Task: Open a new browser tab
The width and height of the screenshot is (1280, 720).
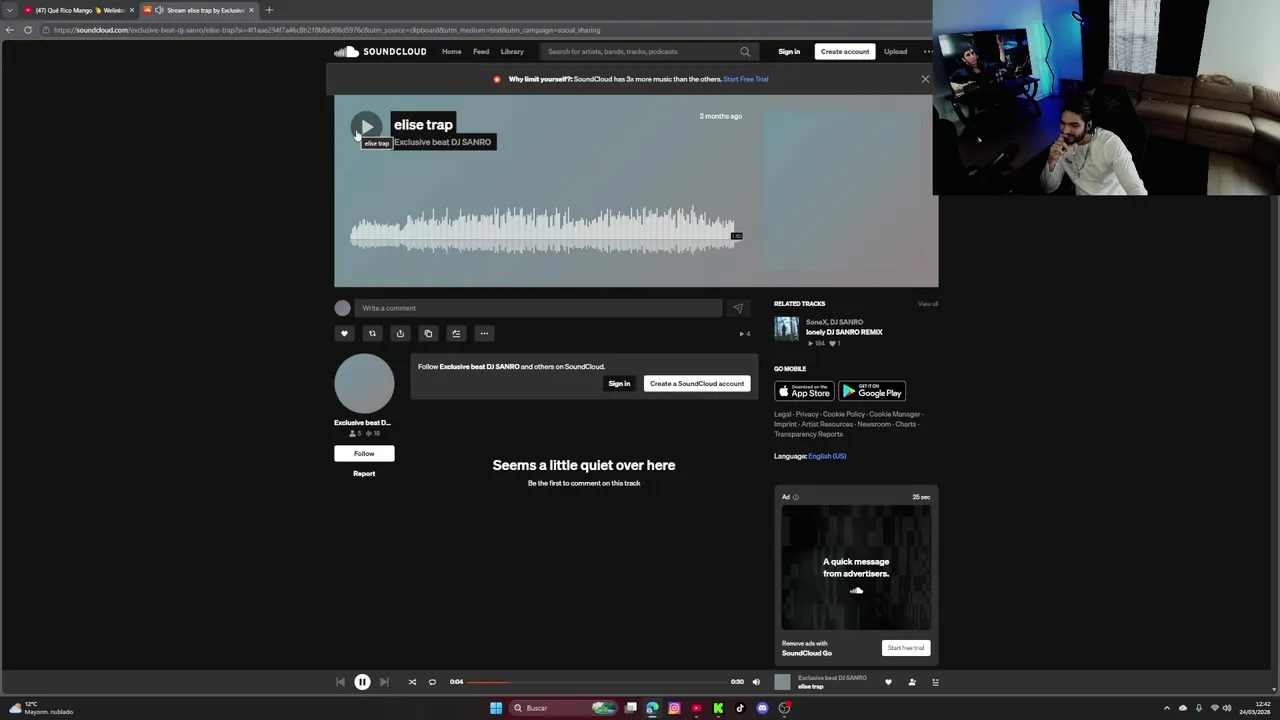Action: pyautogui.click(x=269, y=10)
